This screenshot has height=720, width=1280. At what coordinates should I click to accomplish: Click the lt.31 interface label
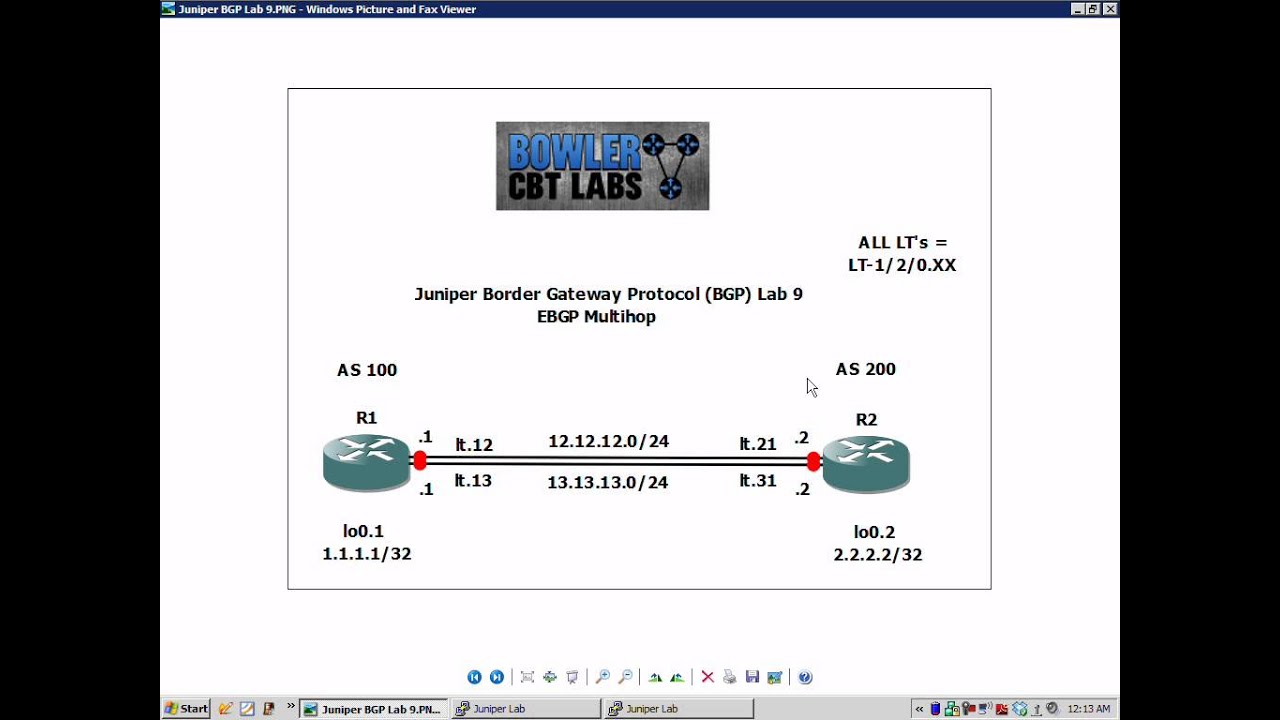click(x=758, y=481)
